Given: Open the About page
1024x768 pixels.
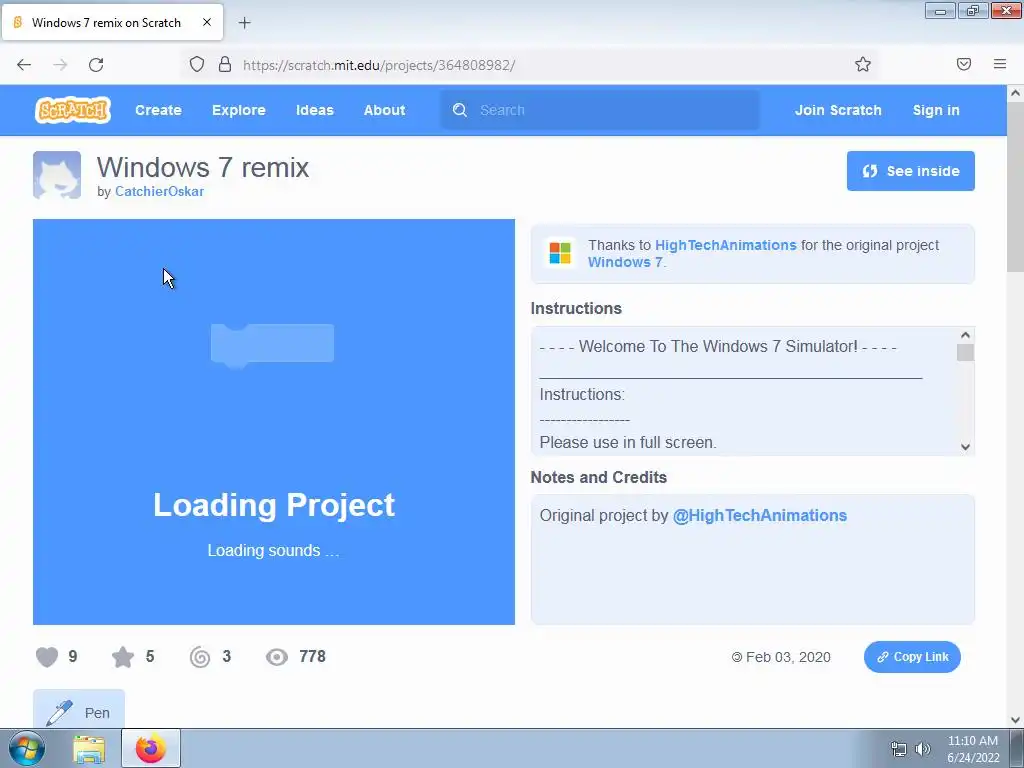Looking at the screenshot, I should coord(384,110).
